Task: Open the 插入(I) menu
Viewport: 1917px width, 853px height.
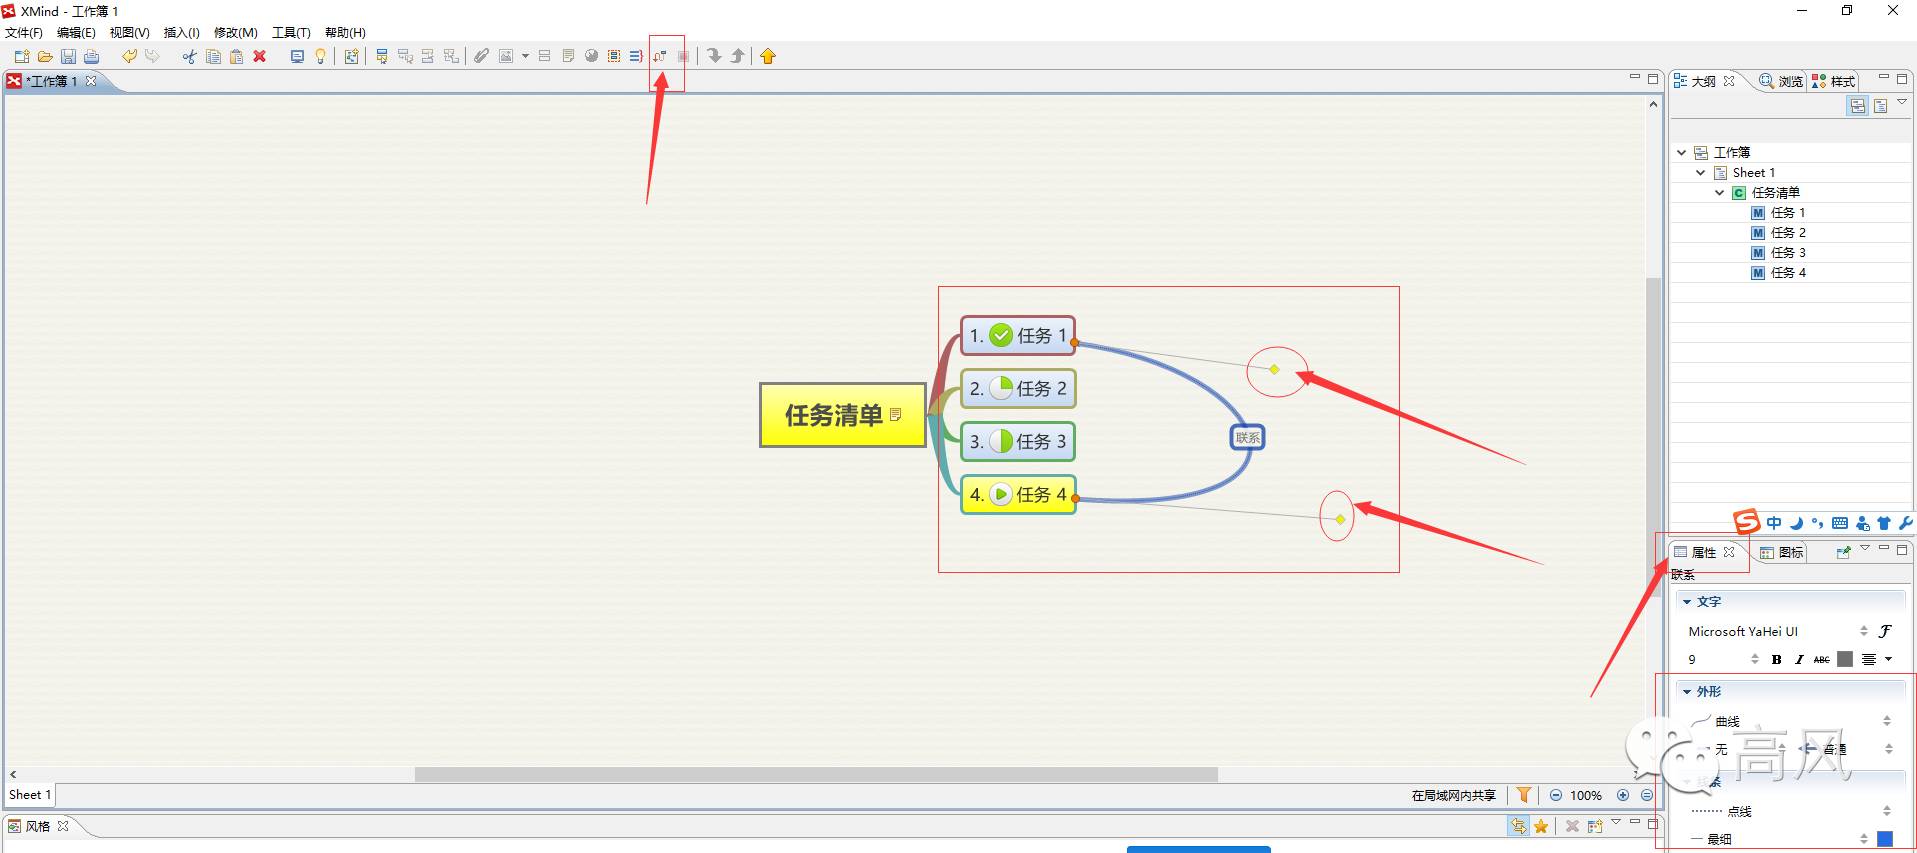Action: click(x=182, y=32)
